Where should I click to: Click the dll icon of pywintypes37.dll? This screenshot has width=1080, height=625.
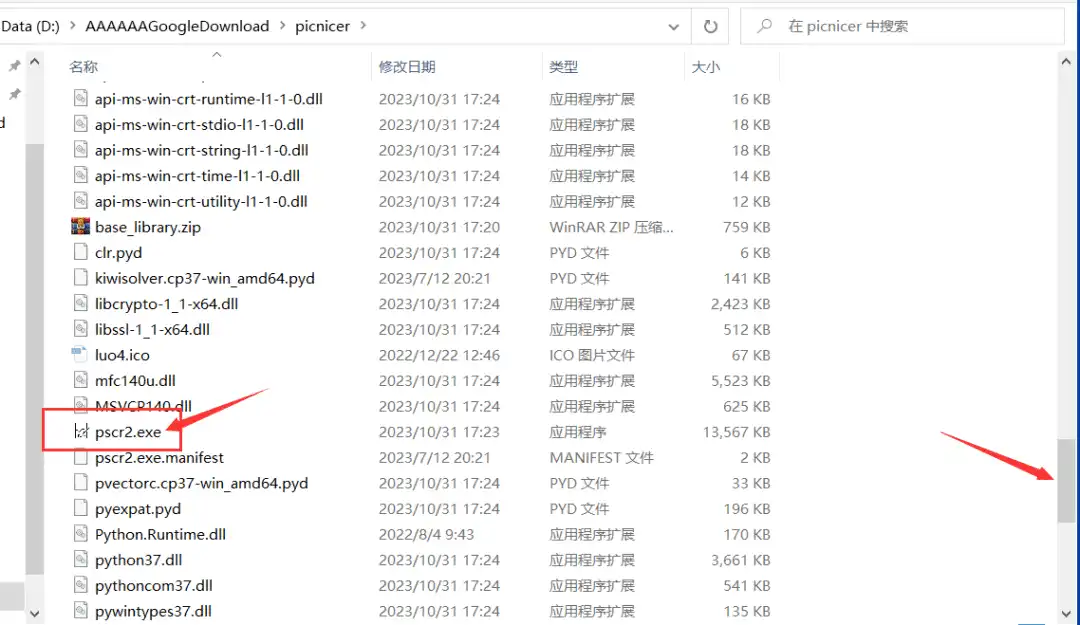tap(81, 611)
